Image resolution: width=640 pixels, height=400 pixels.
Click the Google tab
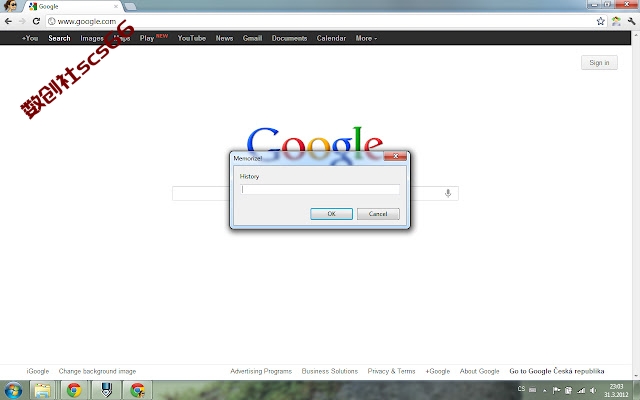tap(73, 7)
